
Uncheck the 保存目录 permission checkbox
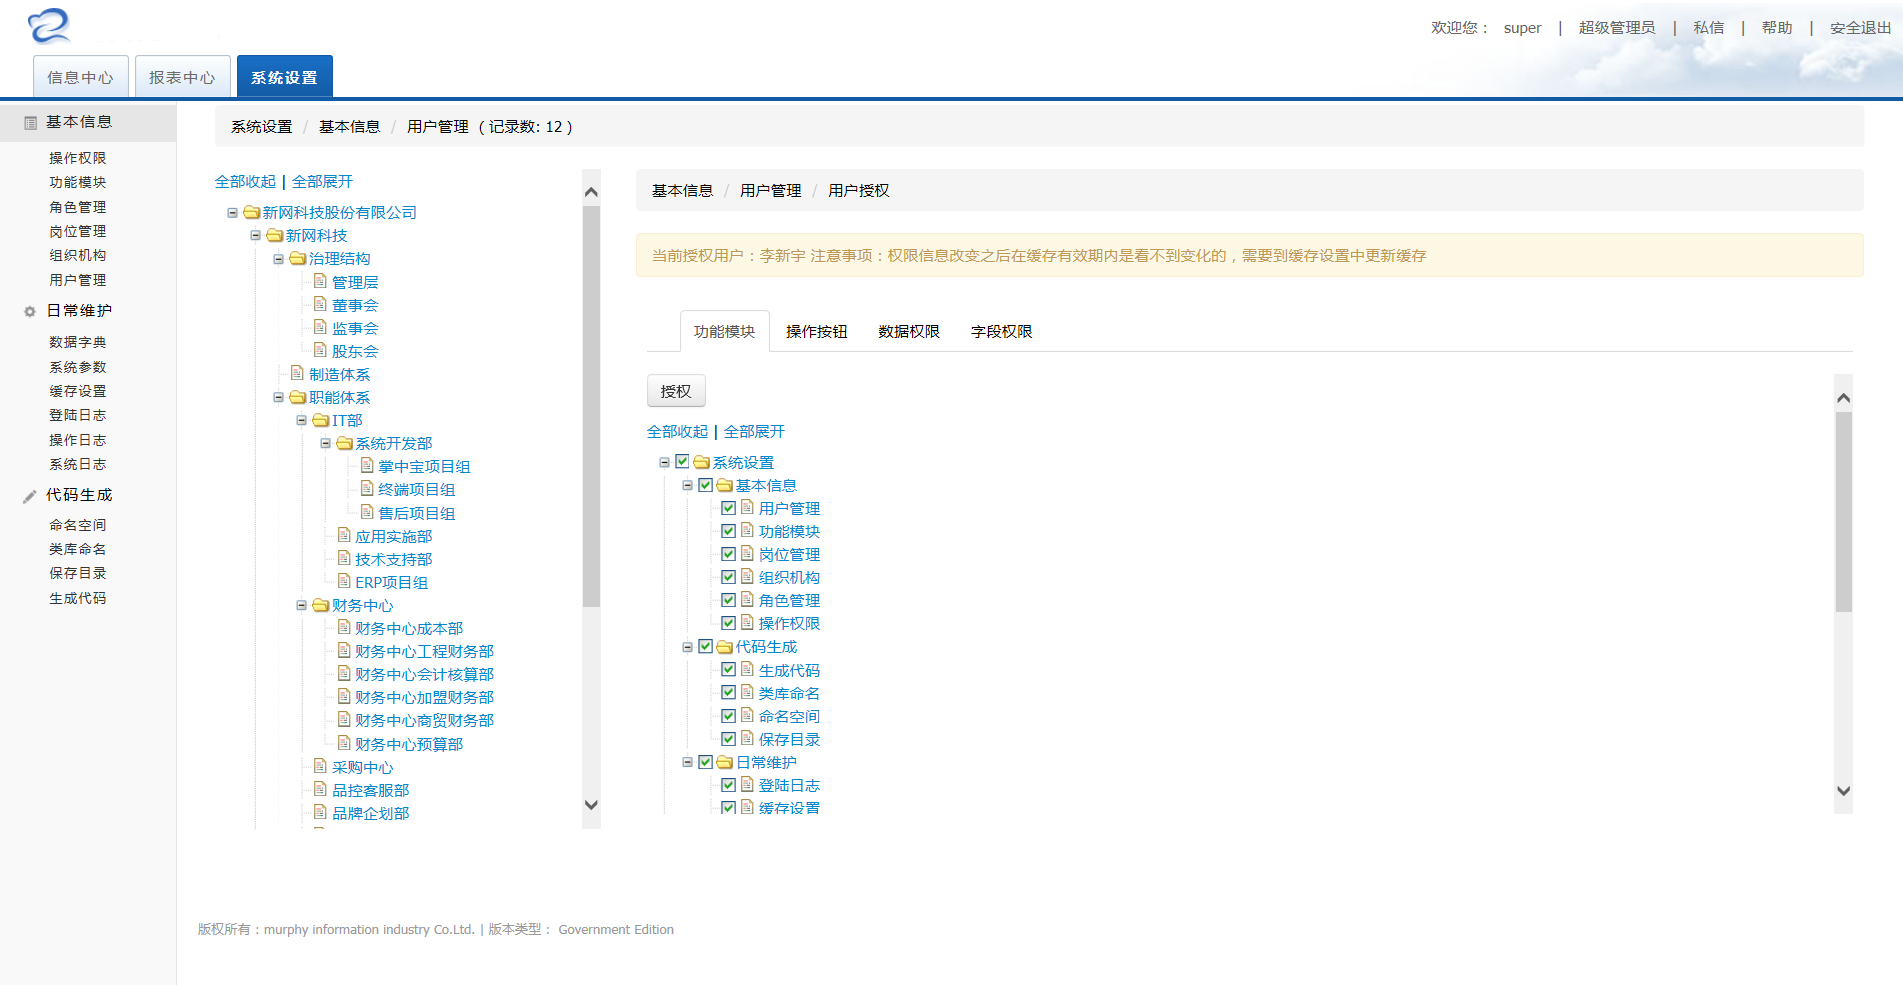click(729, 739)
